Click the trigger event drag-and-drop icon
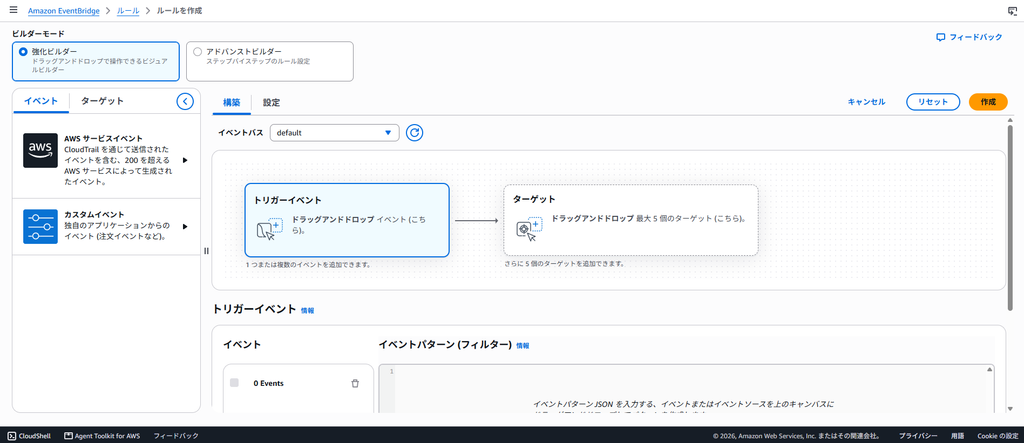 [x=268, y=230]
